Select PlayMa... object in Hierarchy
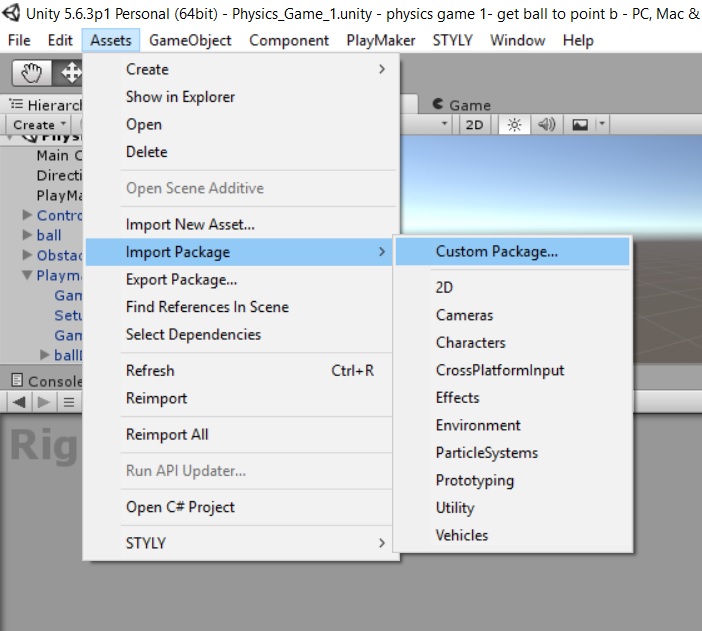 (x=59, y=195)
